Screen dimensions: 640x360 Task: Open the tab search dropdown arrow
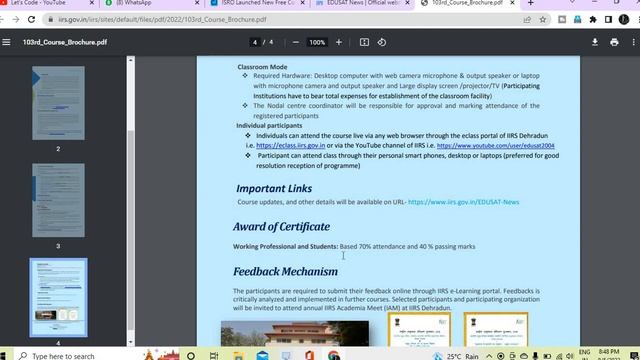(572, 2)
